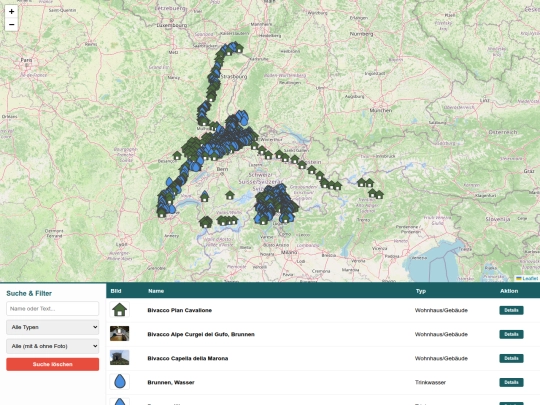Click the 'Trinkwasser' type cell

[x=430, y=383]
